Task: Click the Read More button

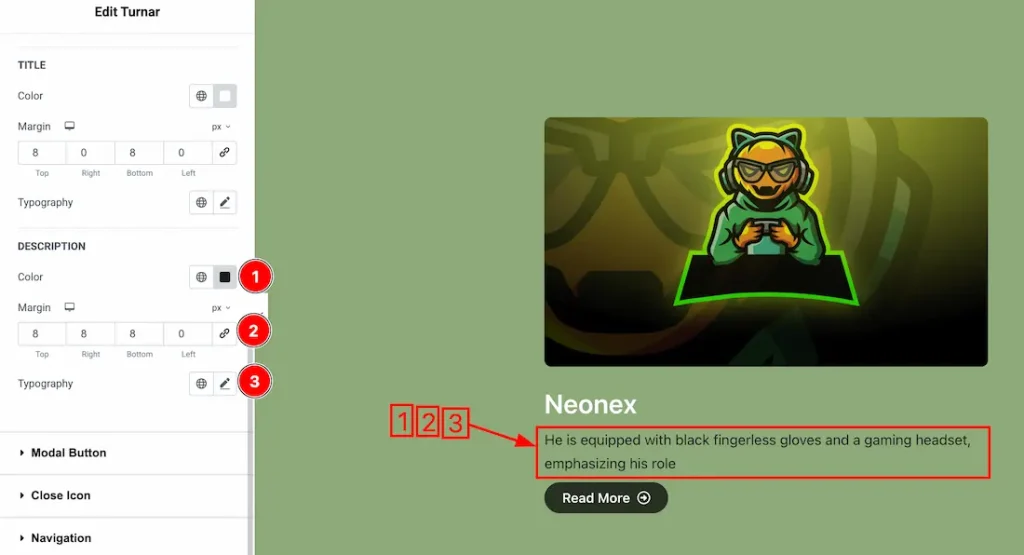Action: point(606,498)
